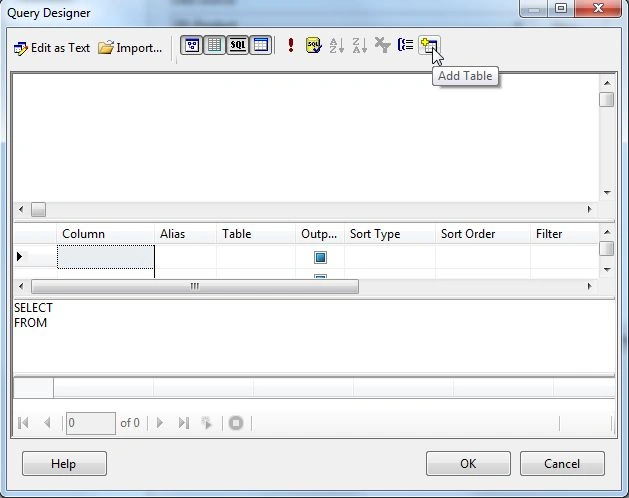Image resolution: width=629 pixels, height=498 pixels.
Task: Open the Import query option
Action: point(130,48)
